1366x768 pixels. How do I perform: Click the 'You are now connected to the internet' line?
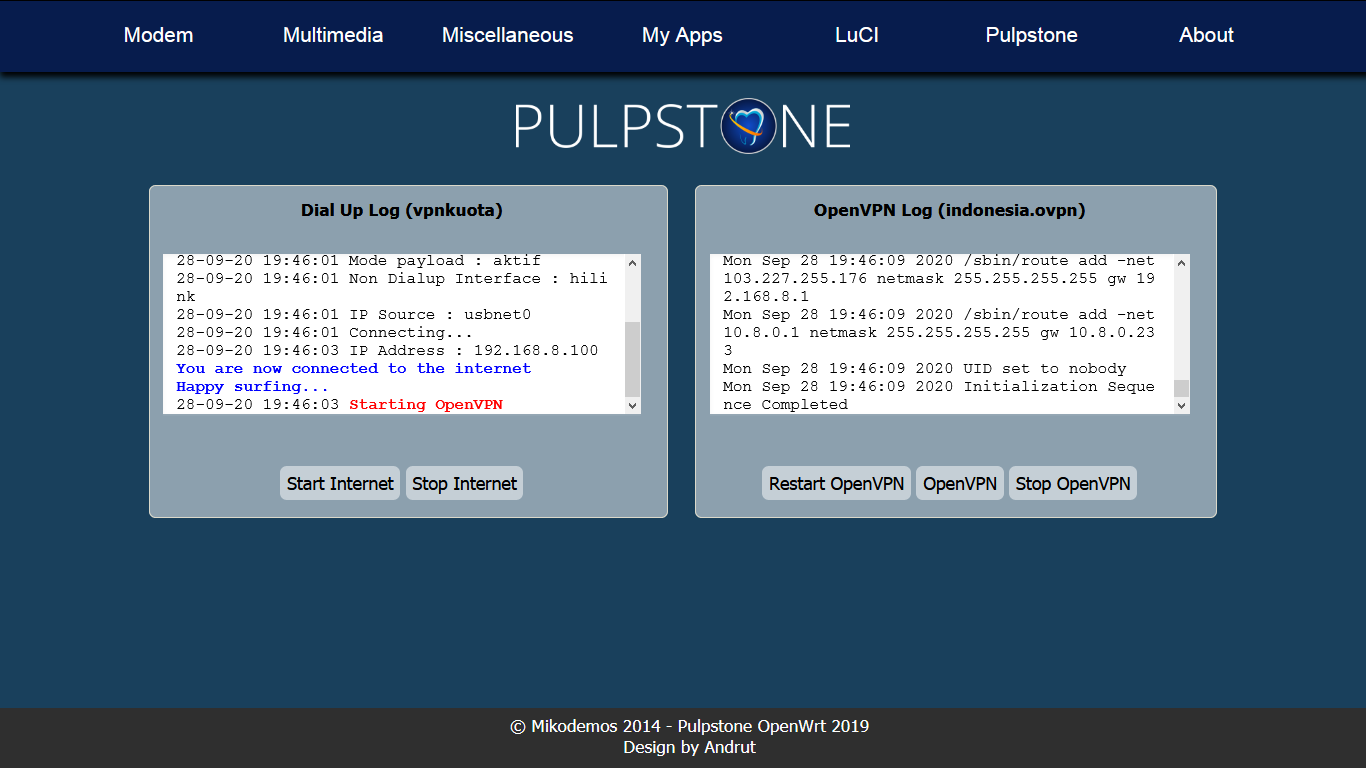click(354, 369)
